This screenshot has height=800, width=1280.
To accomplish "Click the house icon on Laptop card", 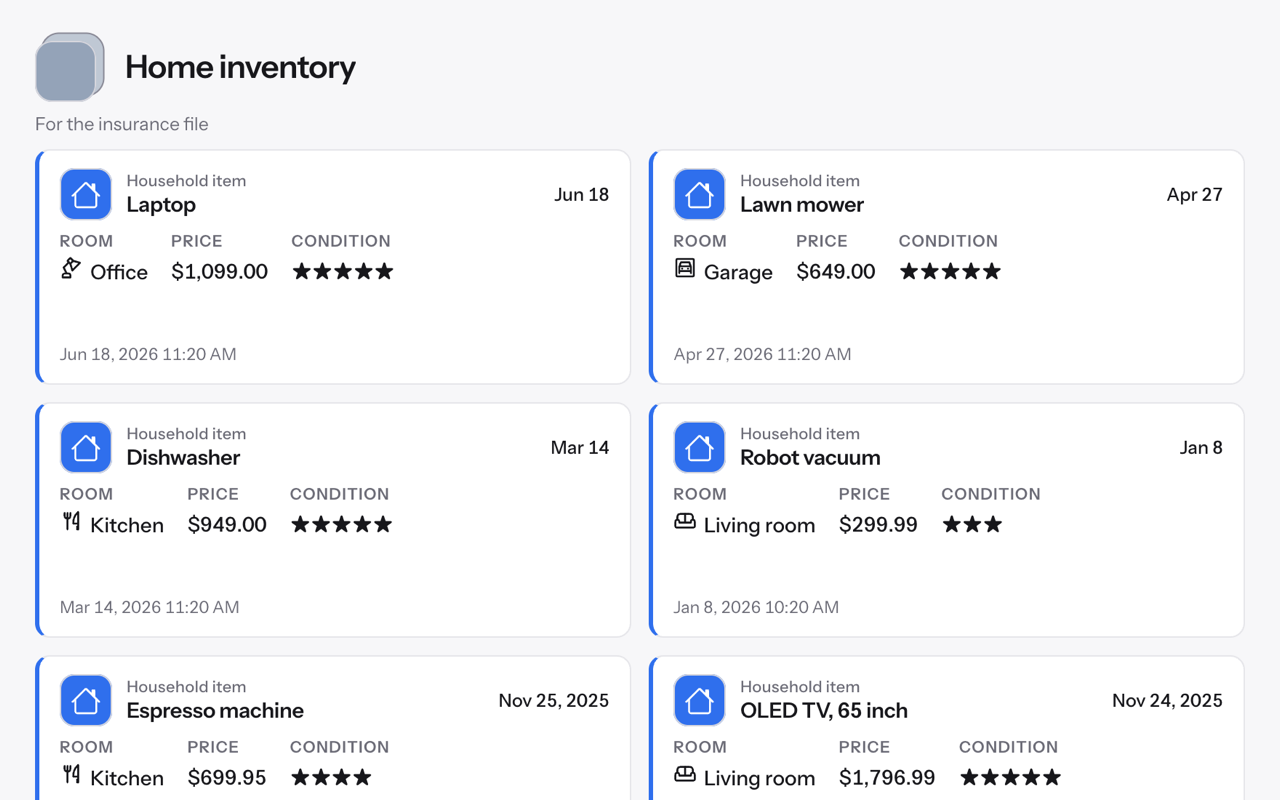I will click(x=86, y=194).
